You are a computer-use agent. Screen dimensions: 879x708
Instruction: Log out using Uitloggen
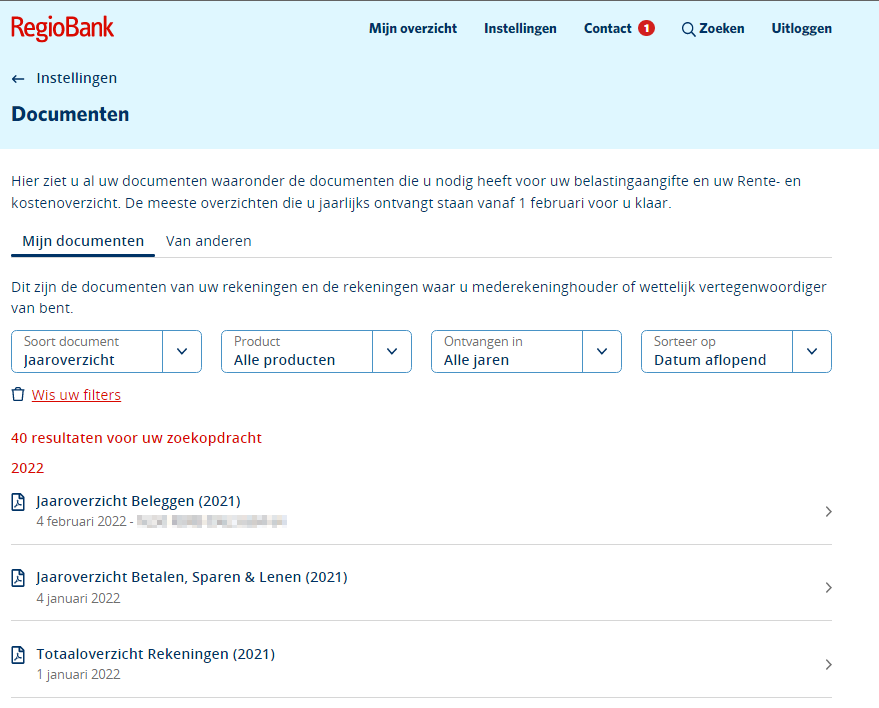click(801, 28)
